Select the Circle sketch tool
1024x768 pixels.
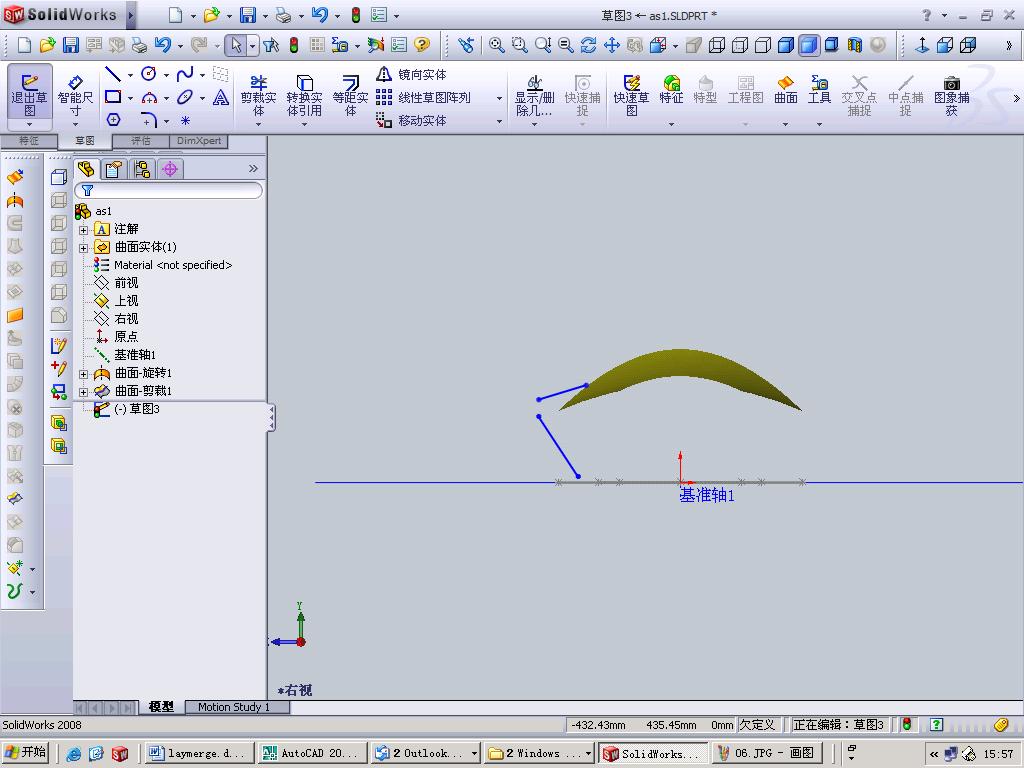point(149,74)
